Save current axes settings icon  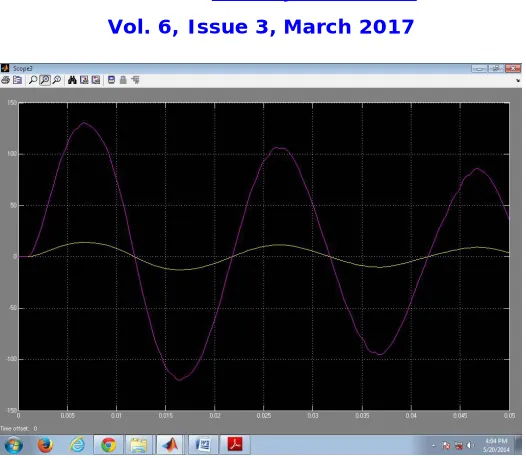[x=84, y=80]
